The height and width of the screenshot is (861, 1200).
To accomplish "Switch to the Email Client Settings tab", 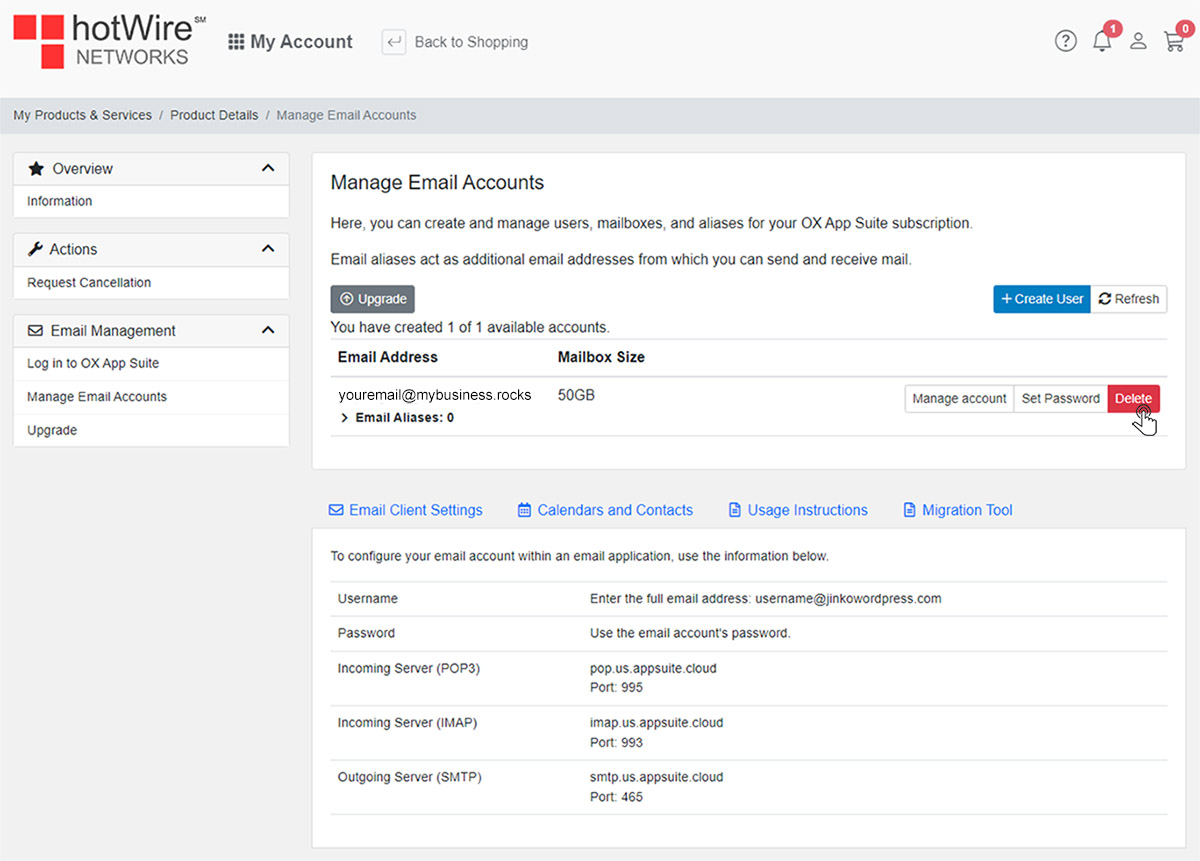I will click(x=405, y=510).
